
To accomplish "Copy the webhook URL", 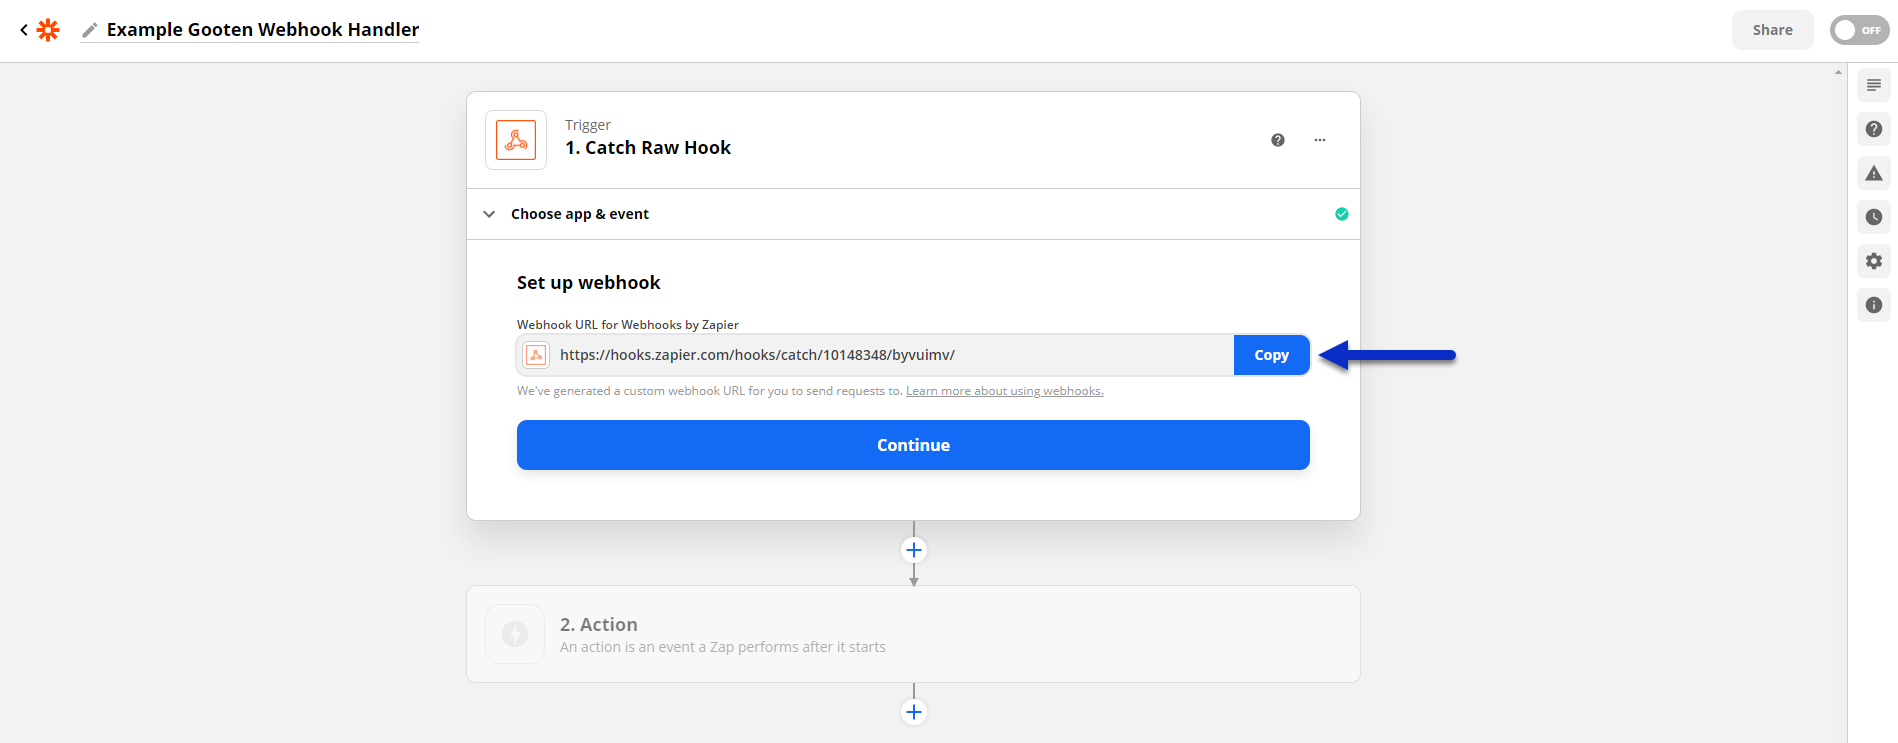I will coord(1271,355).
